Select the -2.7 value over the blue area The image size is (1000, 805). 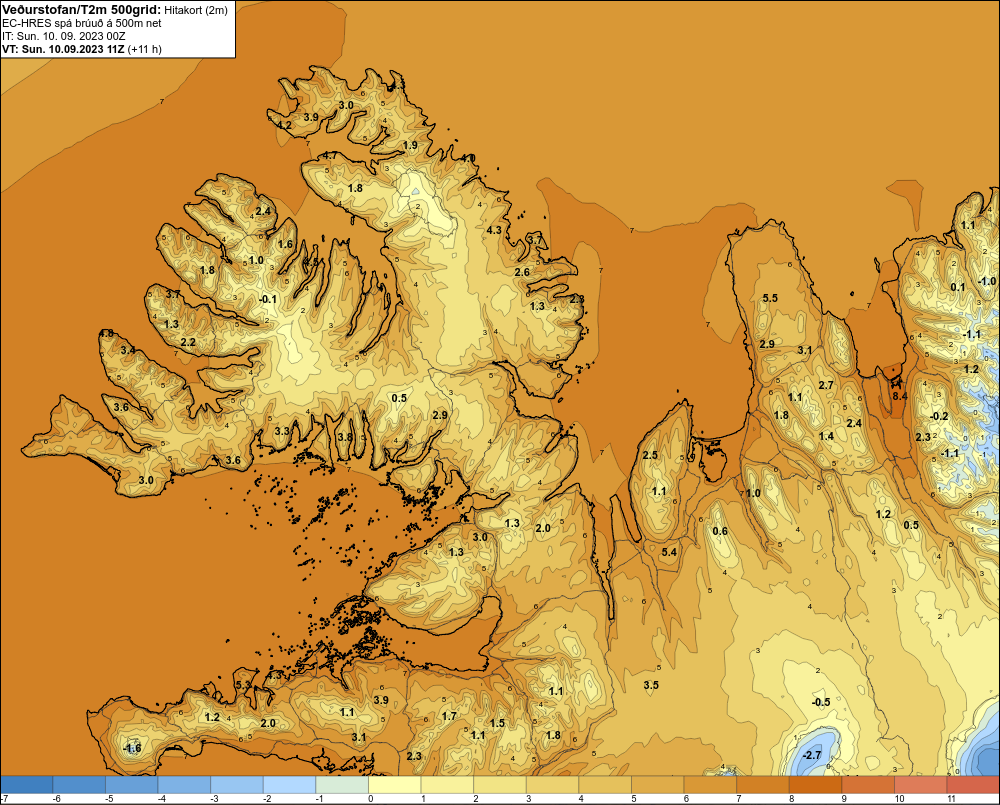(x=812, y=755)
